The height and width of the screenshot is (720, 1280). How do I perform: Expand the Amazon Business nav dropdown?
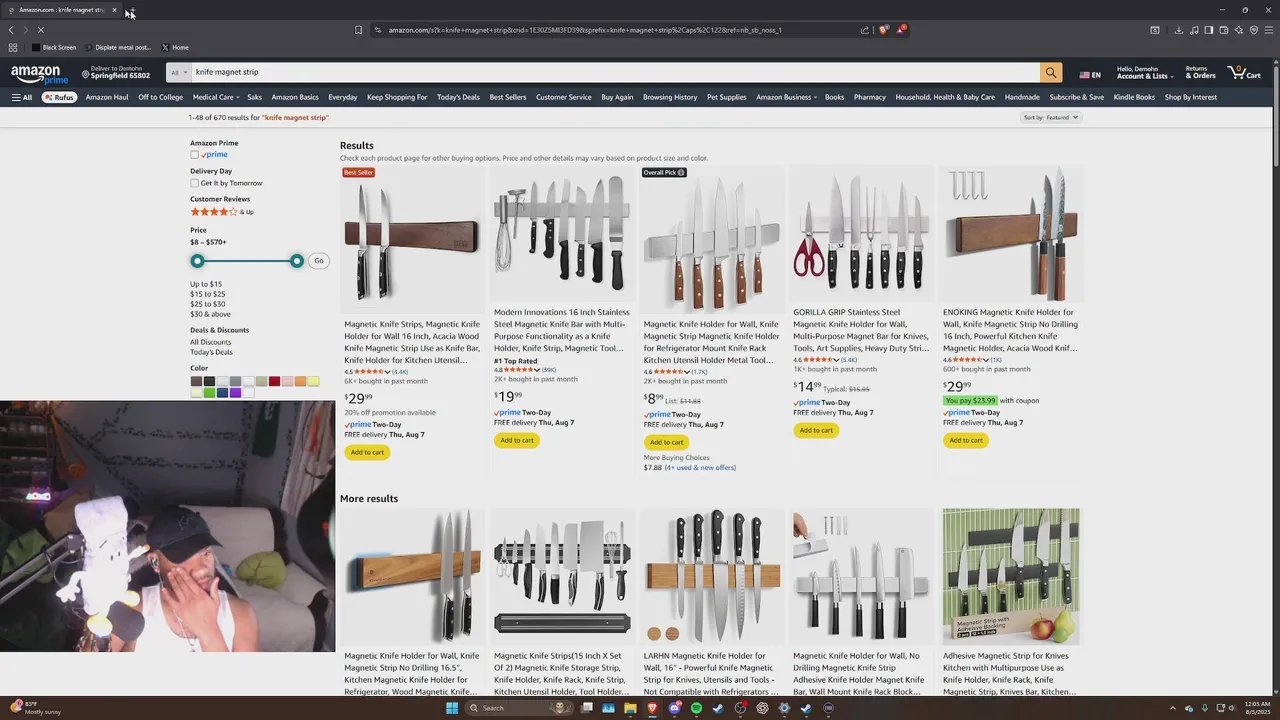(786, 97)
